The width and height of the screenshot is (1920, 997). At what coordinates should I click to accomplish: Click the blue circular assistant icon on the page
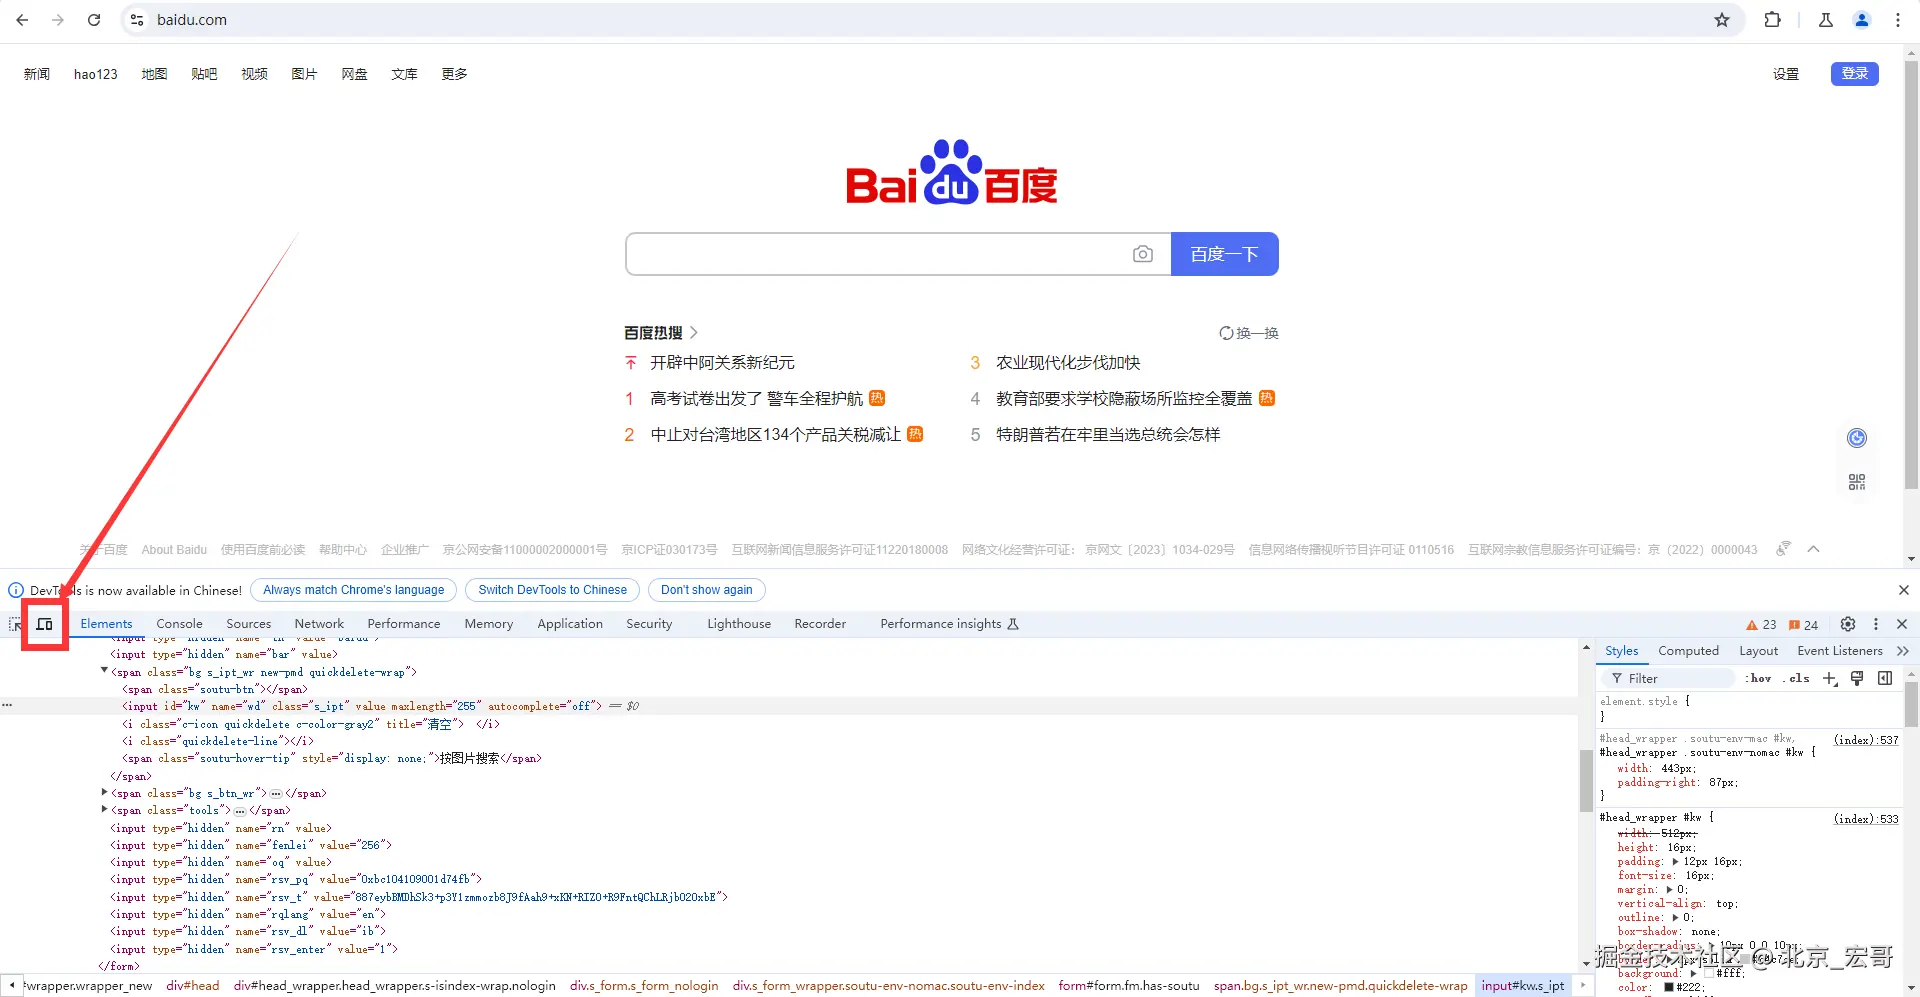[x=1857, y=438]
